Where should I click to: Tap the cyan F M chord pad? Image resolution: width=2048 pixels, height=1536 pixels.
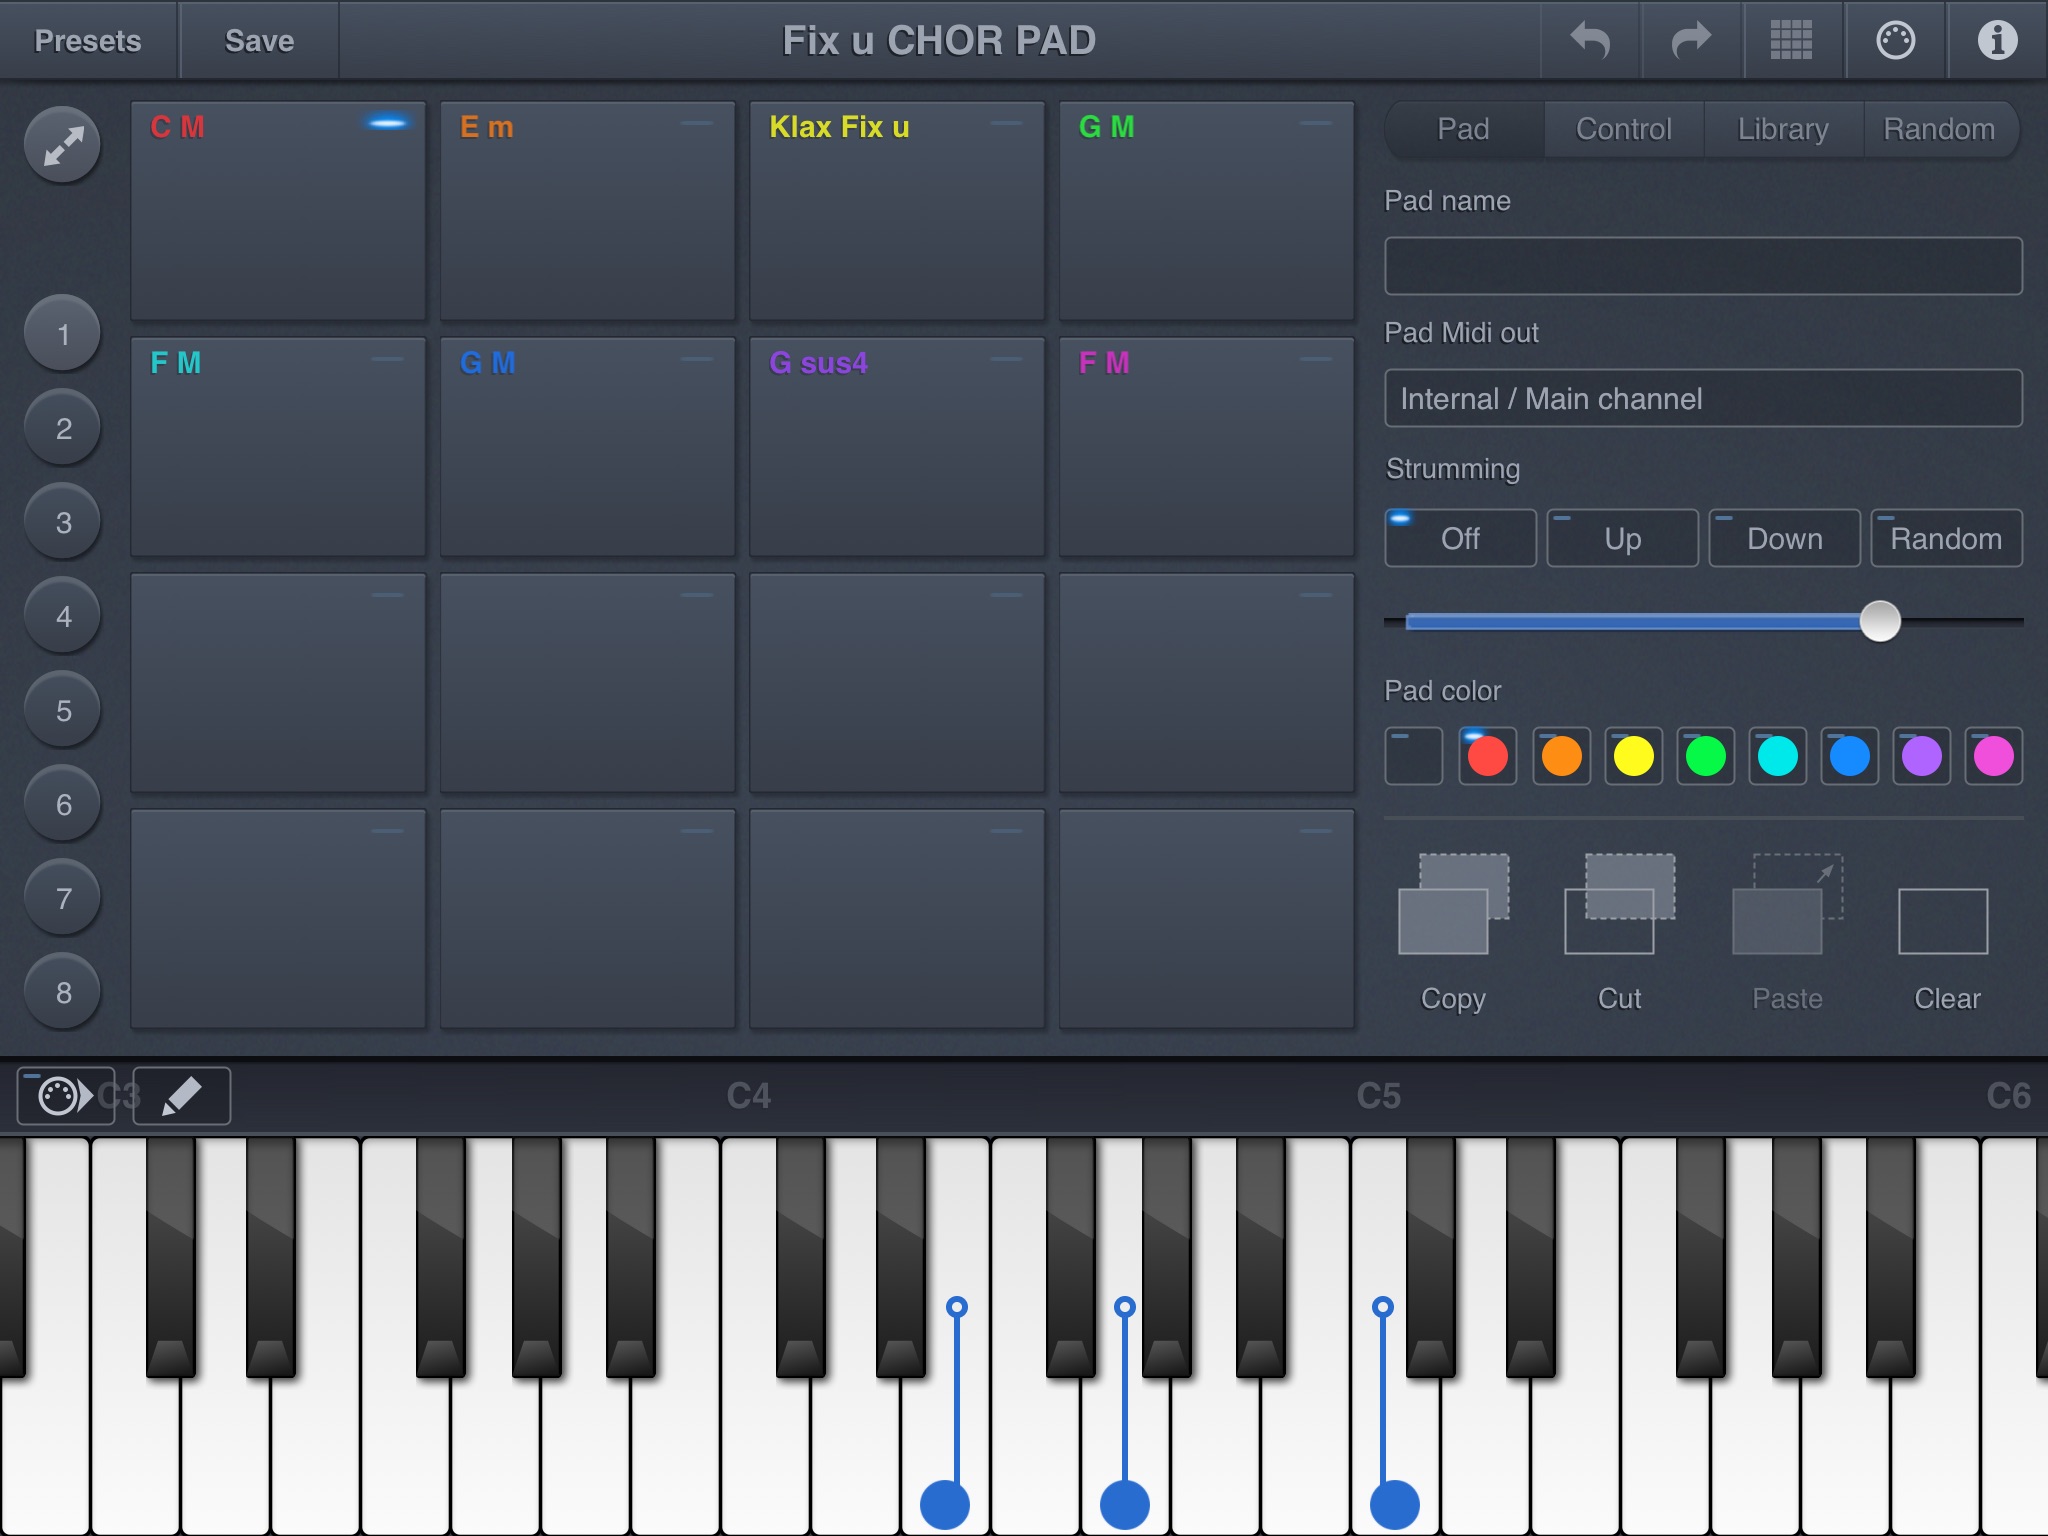[x=278, y=447]
